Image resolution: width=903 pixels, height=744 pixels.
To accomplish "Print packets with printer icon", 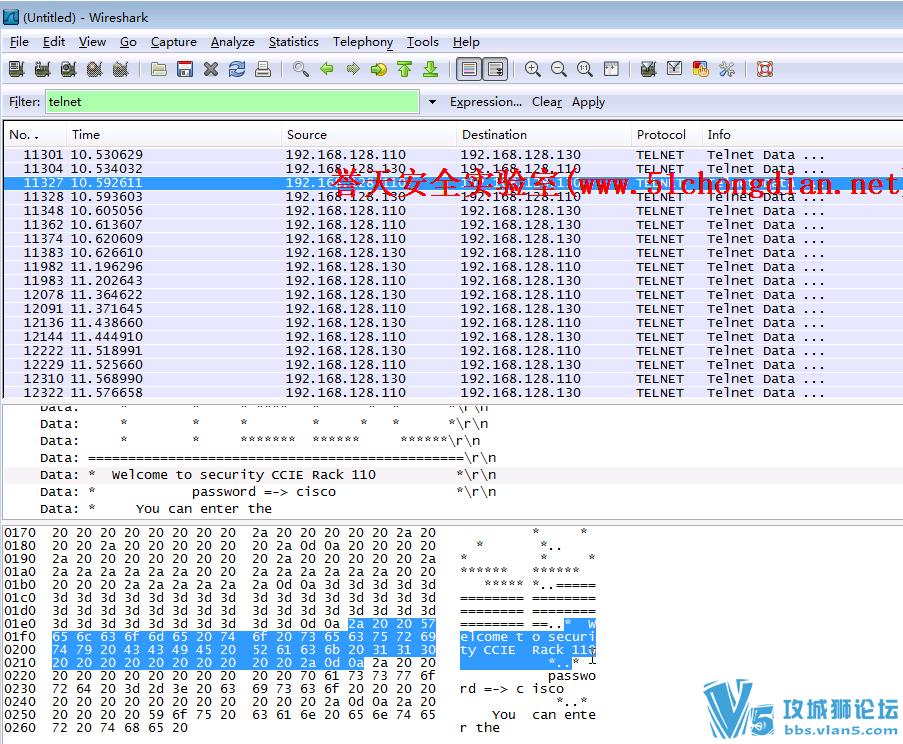I will 263,69.
